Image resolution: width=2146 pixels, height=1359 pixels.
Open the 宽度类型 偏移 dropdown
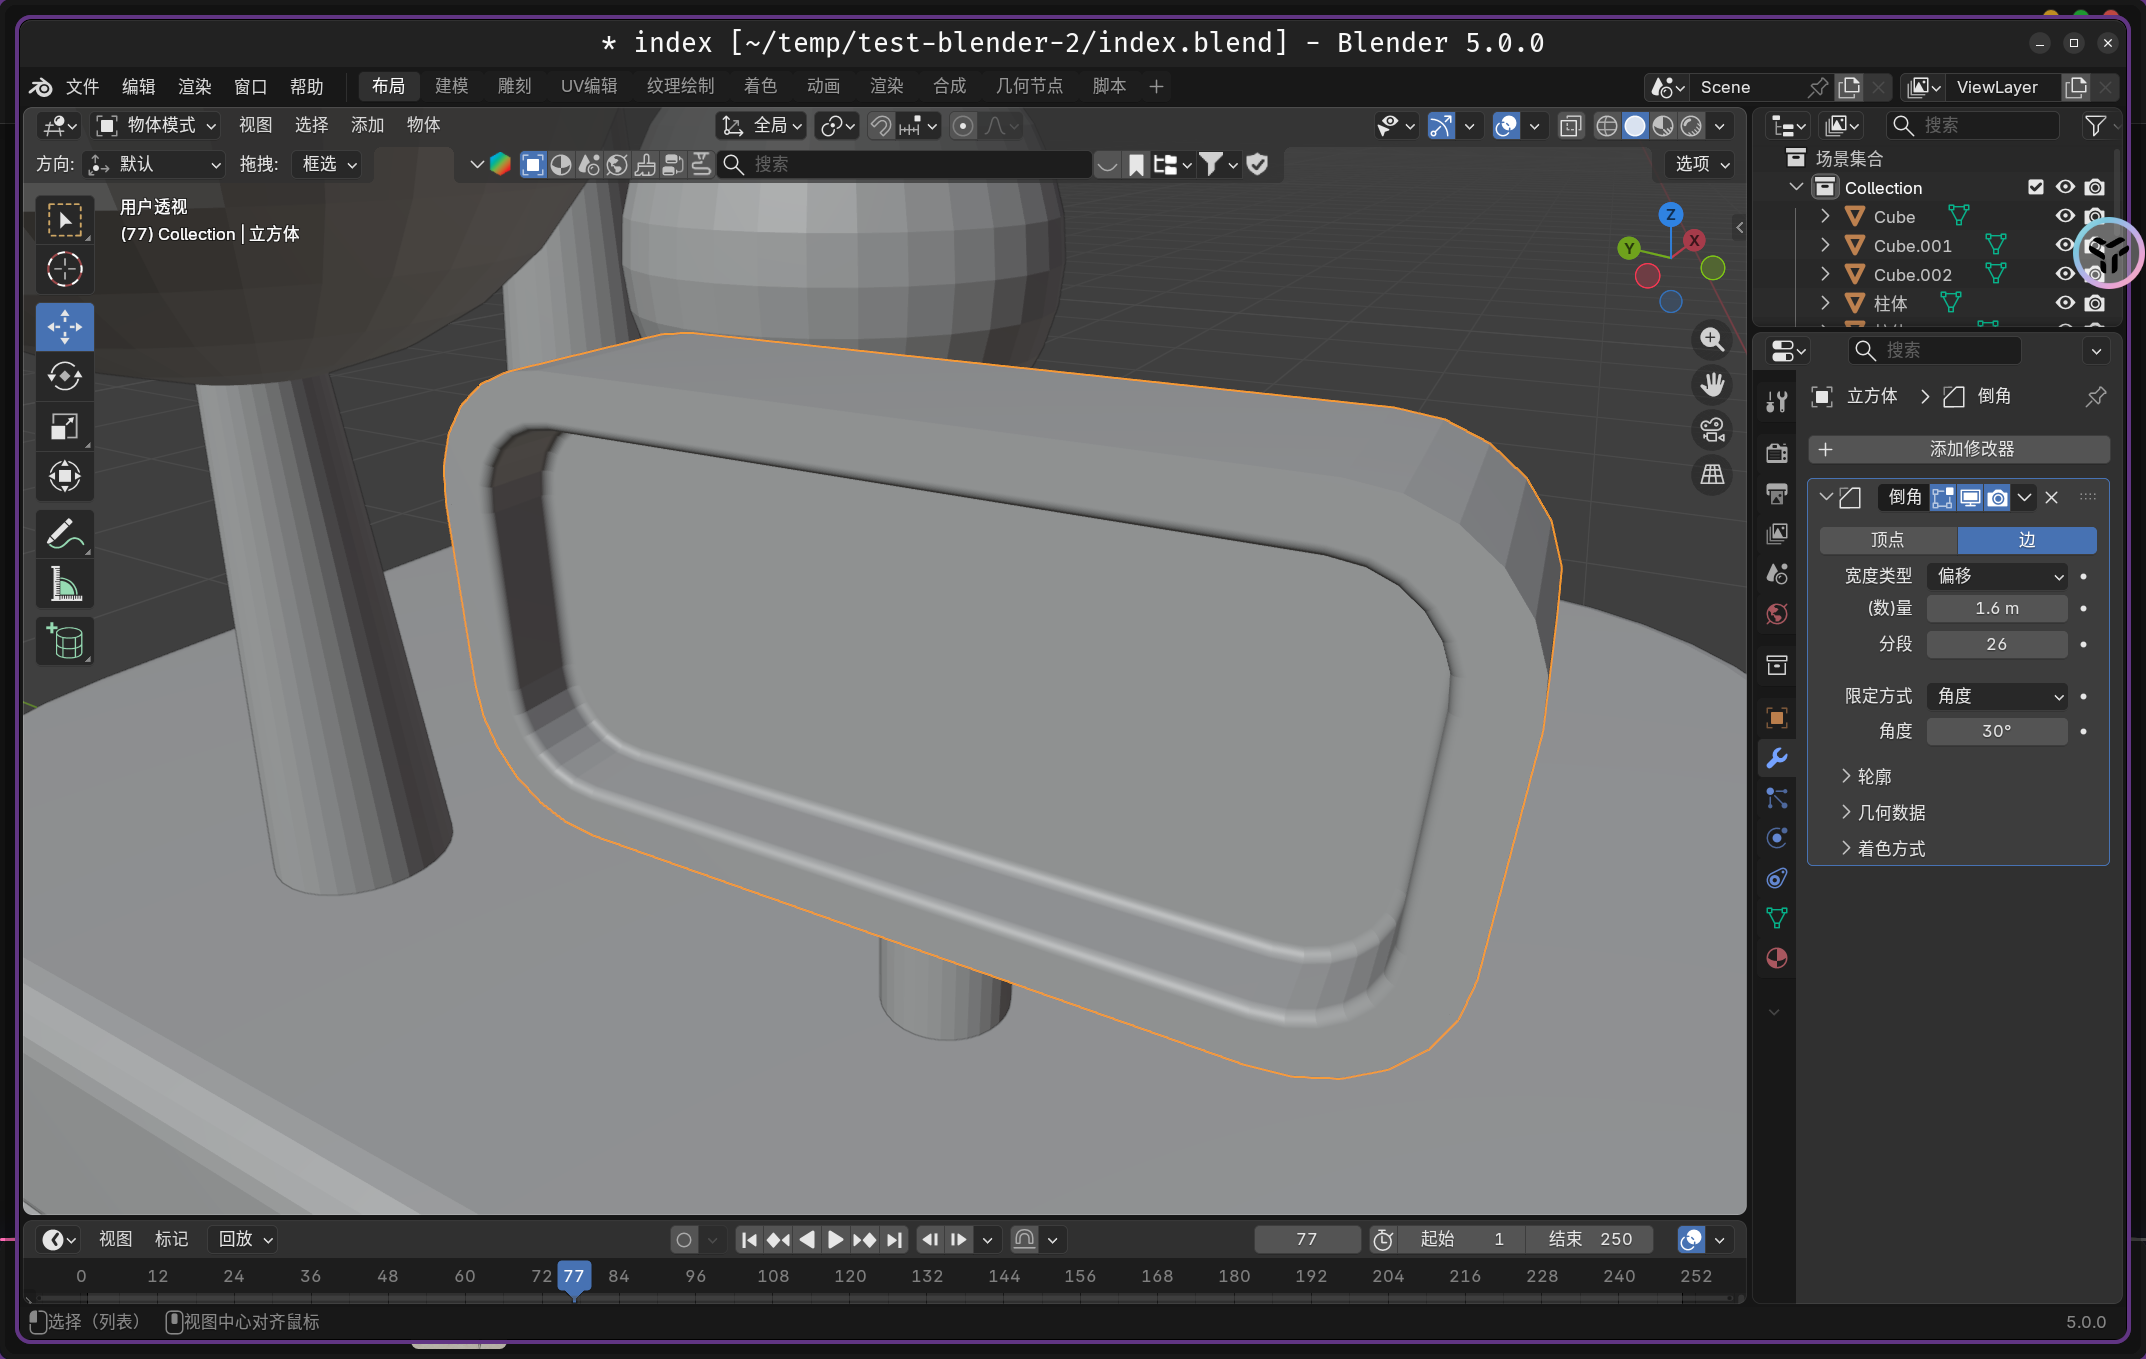[1997, 576]
